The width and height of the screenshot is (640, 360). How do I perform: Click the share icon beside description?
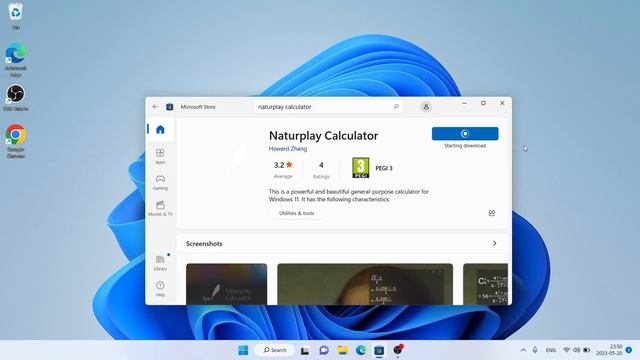(x=491, y=213)
